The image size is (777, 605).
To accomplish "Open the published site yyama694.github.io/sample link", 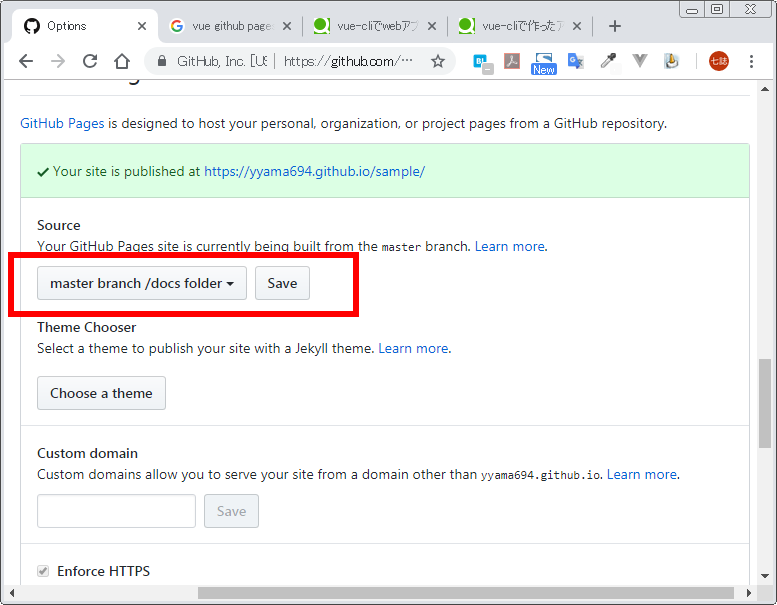I will [315, 171].
